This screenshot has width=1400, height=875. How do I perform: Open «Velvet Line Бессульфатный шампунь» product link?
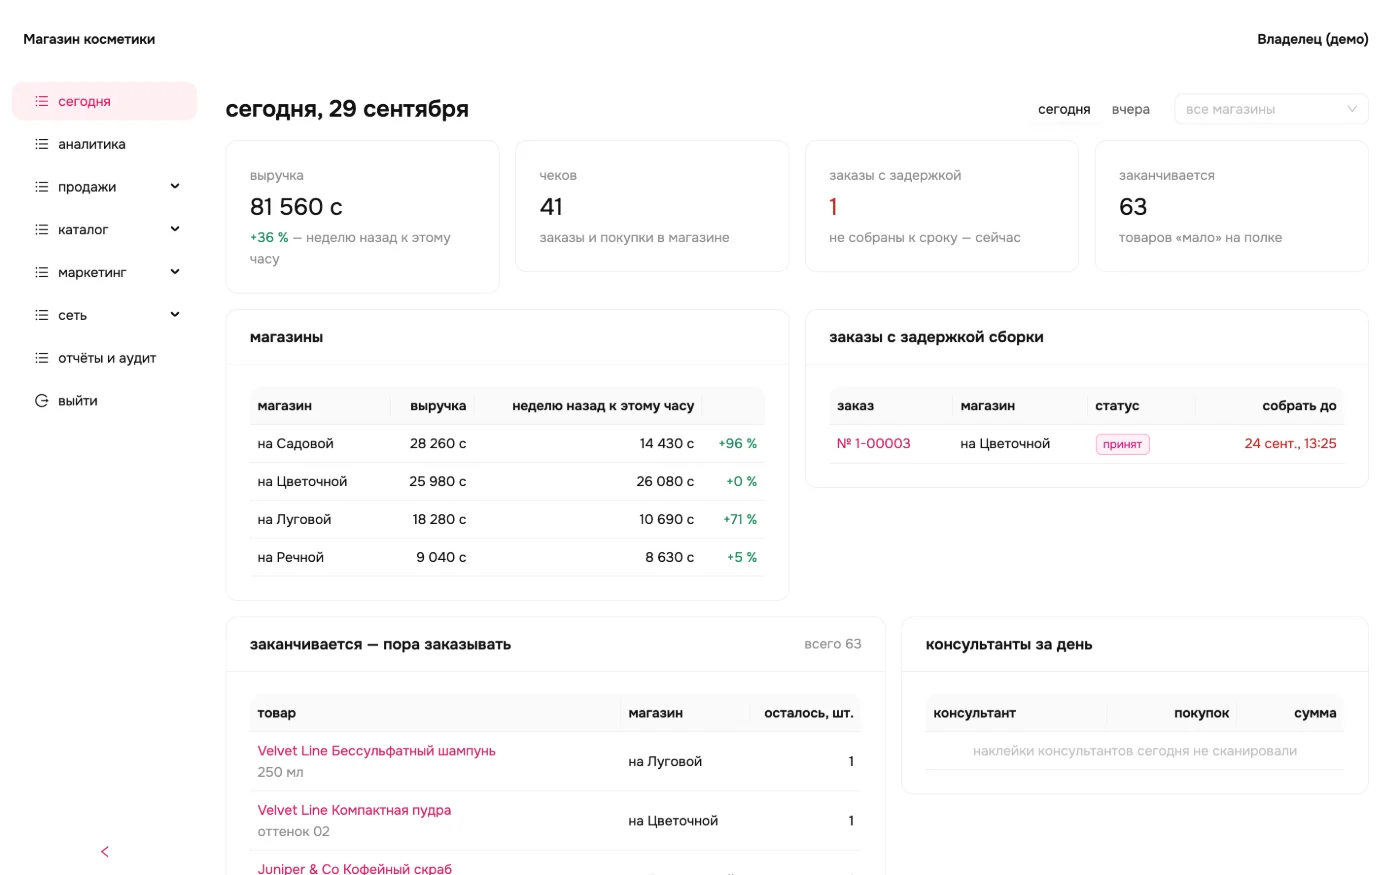377,751
